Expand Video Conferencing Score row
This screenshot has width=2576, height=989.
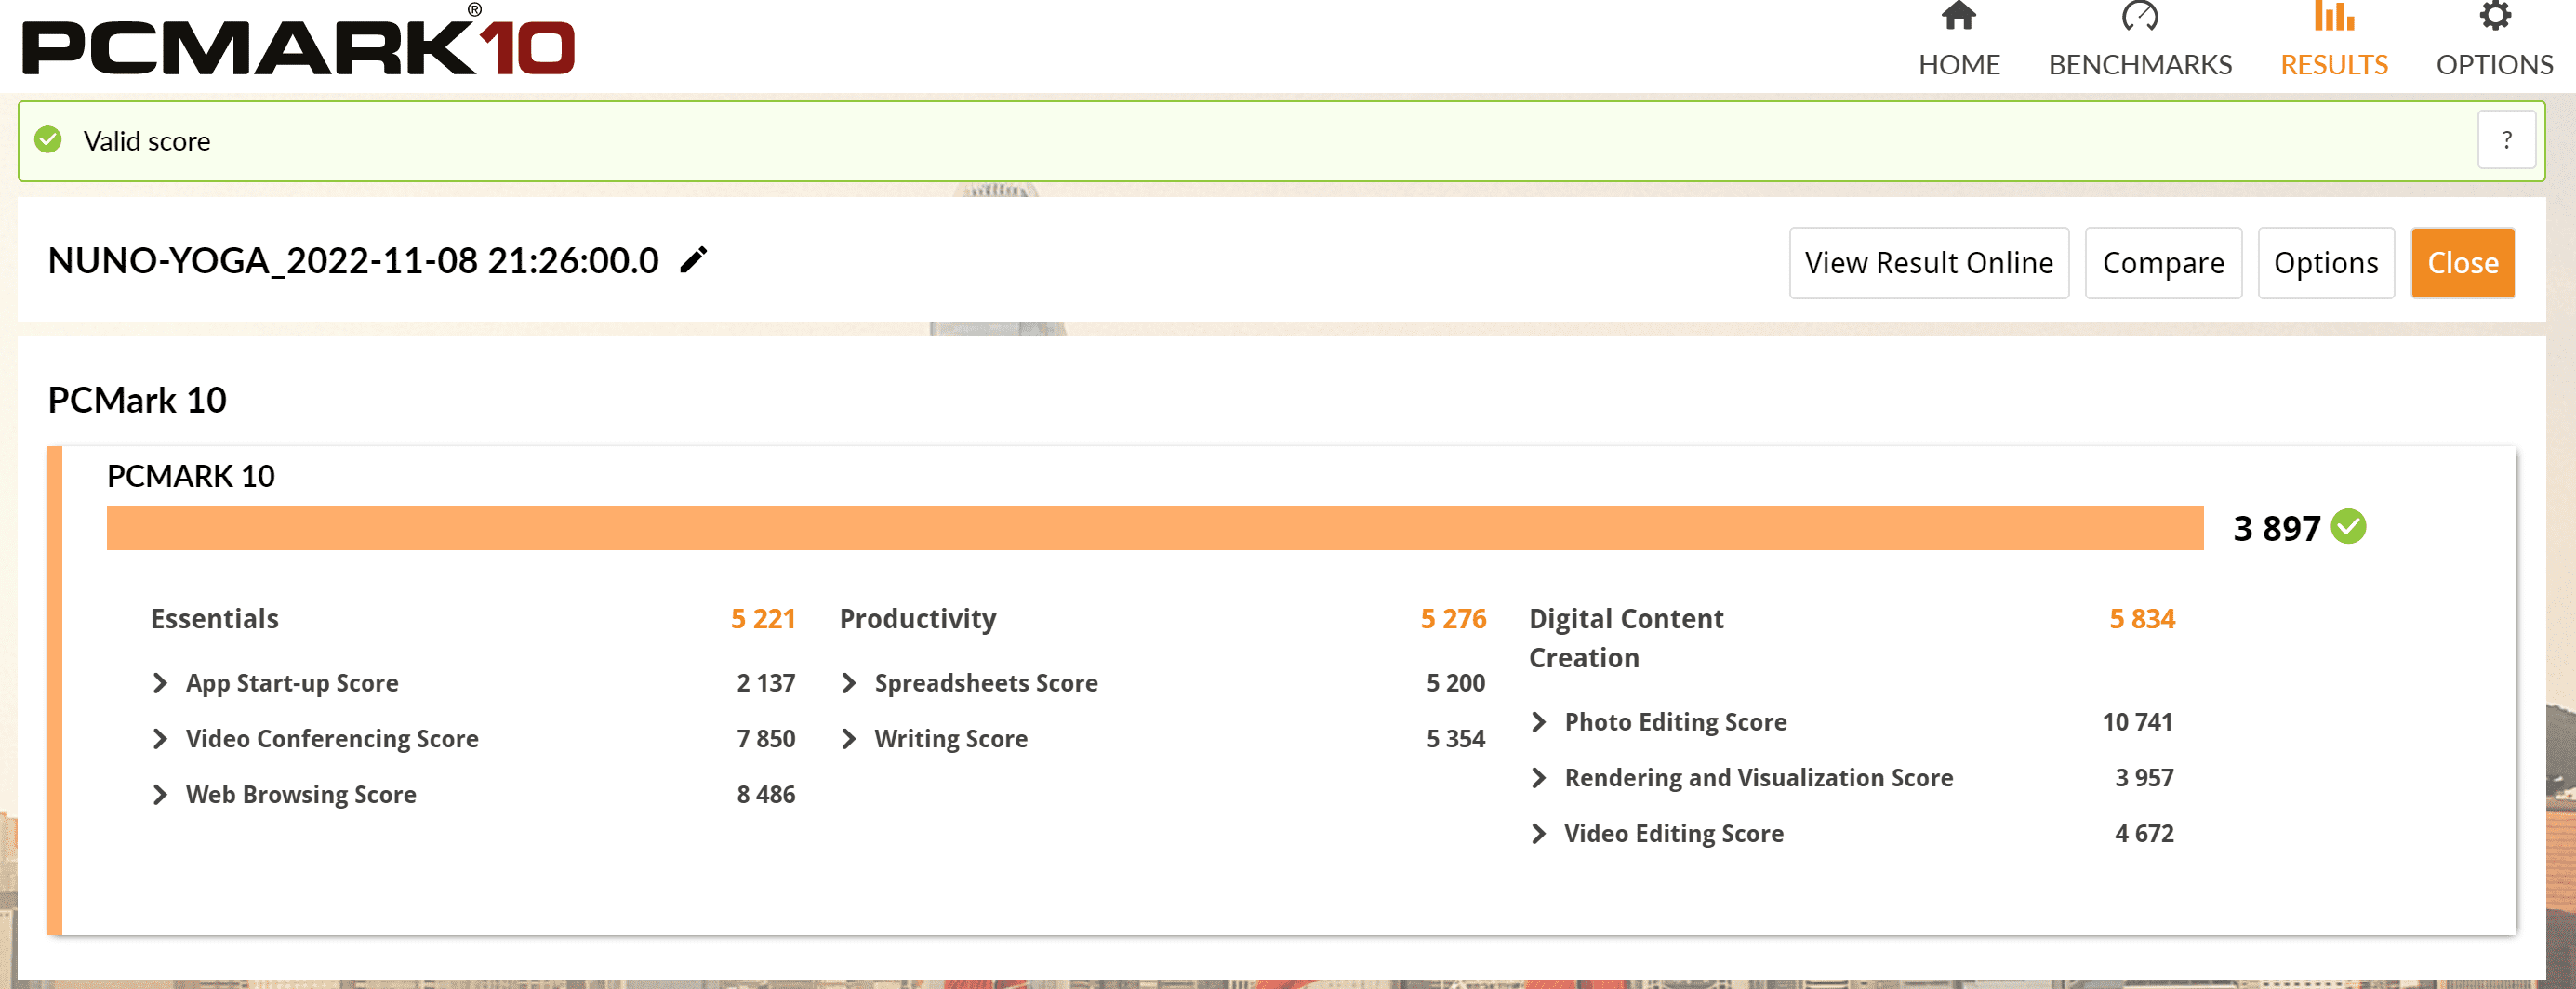pyautogui.click(x=160, y=739)
